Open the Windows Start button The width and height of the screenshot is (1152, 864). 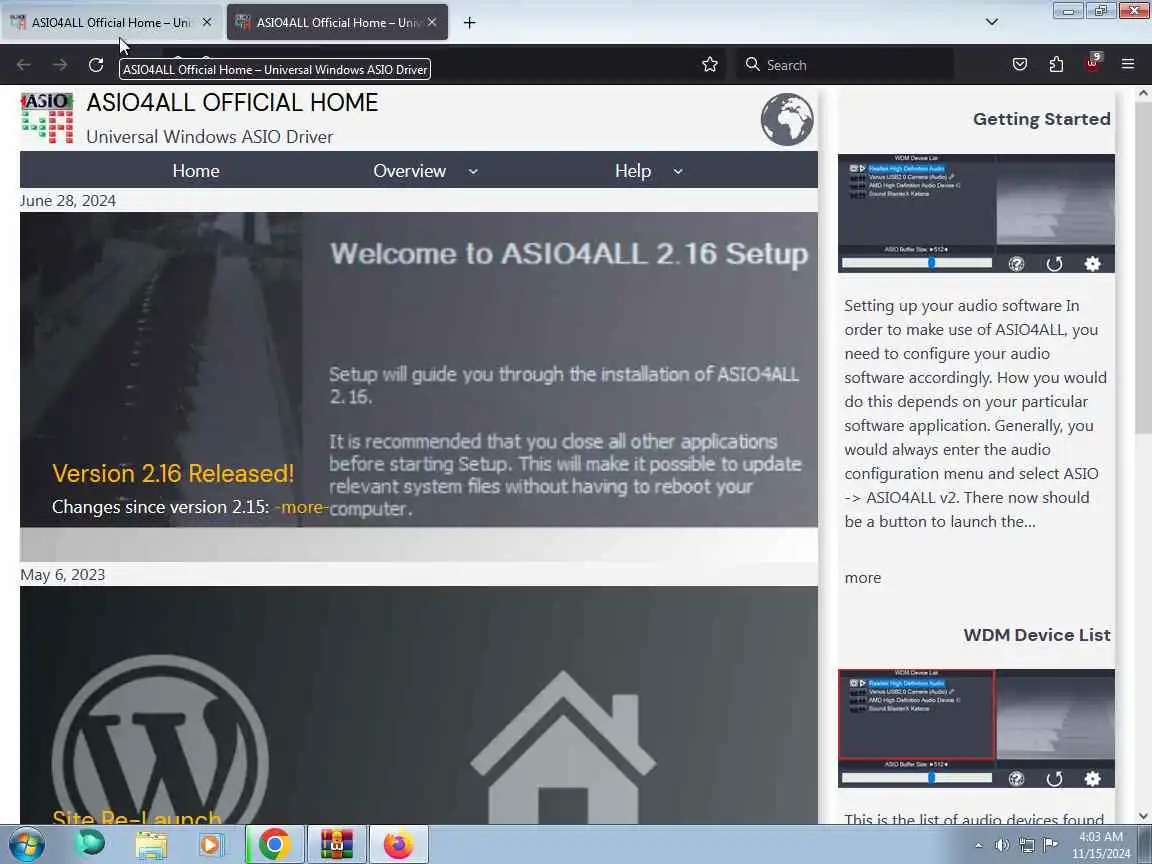pos(26,844)
